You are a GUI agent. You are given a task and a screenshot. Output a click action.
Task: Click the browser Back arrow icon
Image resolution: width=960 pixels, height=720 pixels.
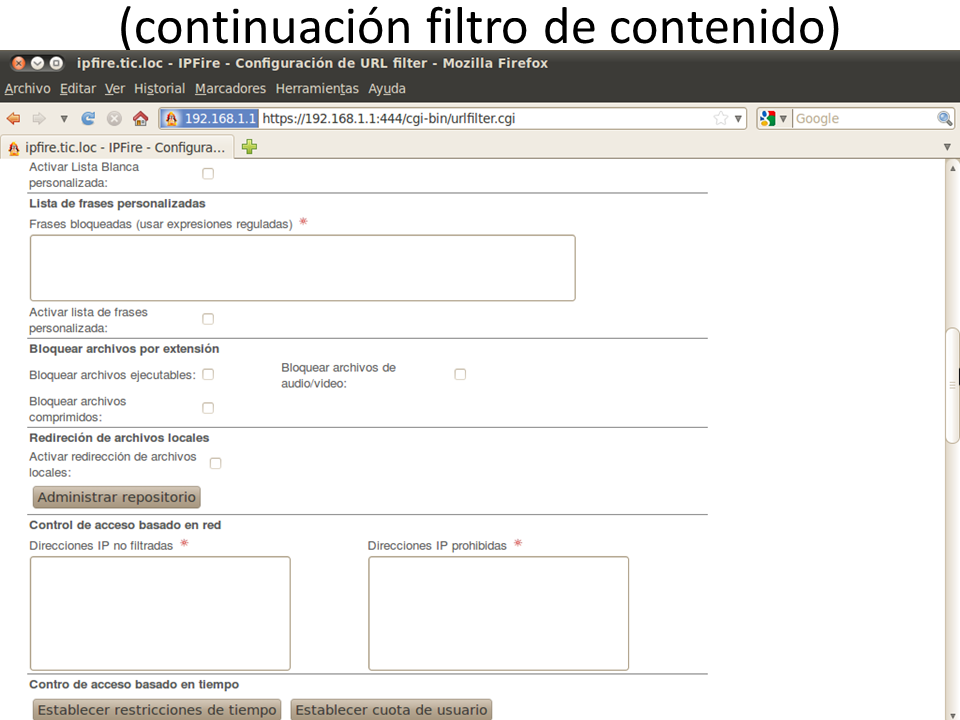click(x=13, y=118)
